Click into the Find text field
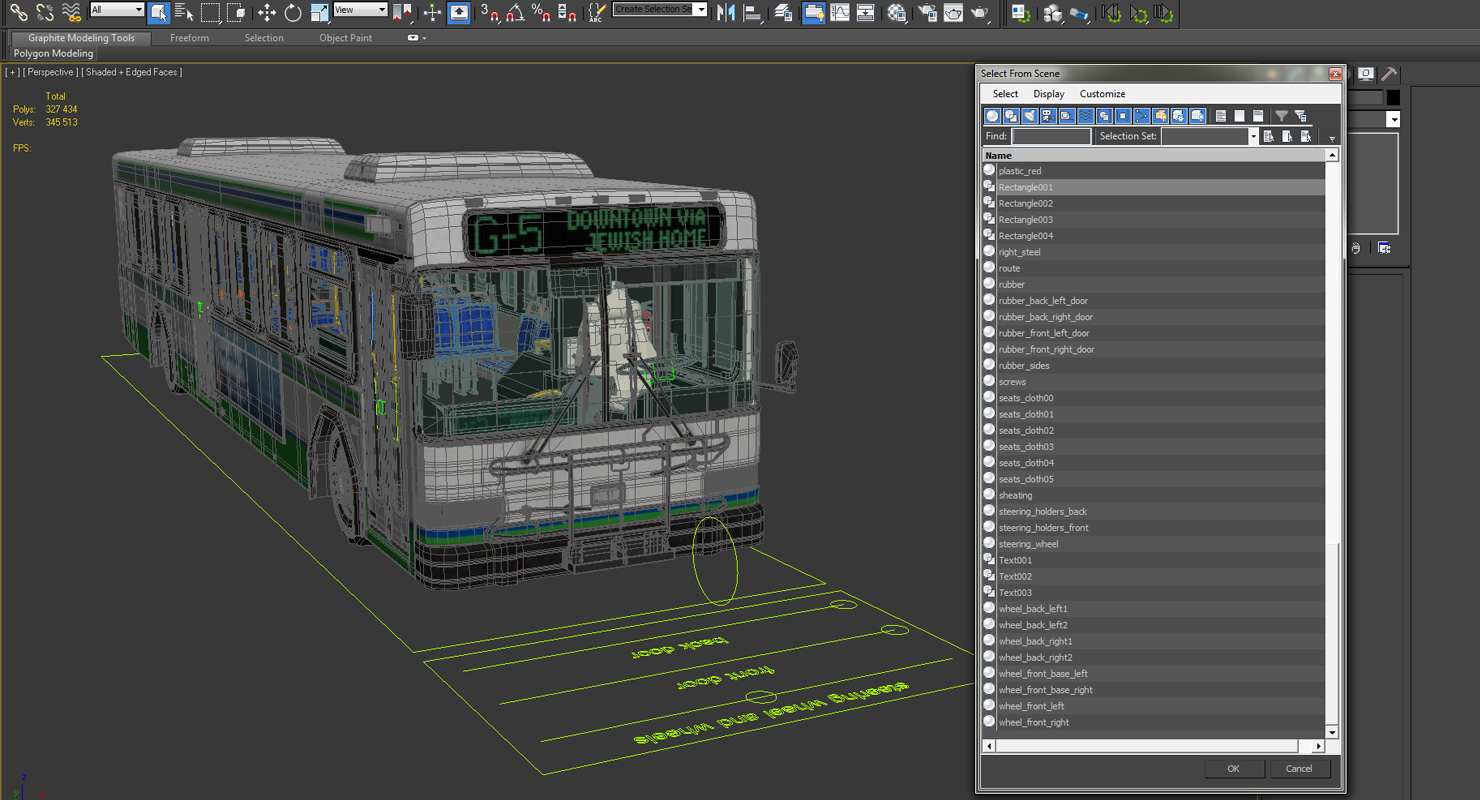Image resolution: width=1480 pixels, height=800 pixels. (x=1050, y=136)
